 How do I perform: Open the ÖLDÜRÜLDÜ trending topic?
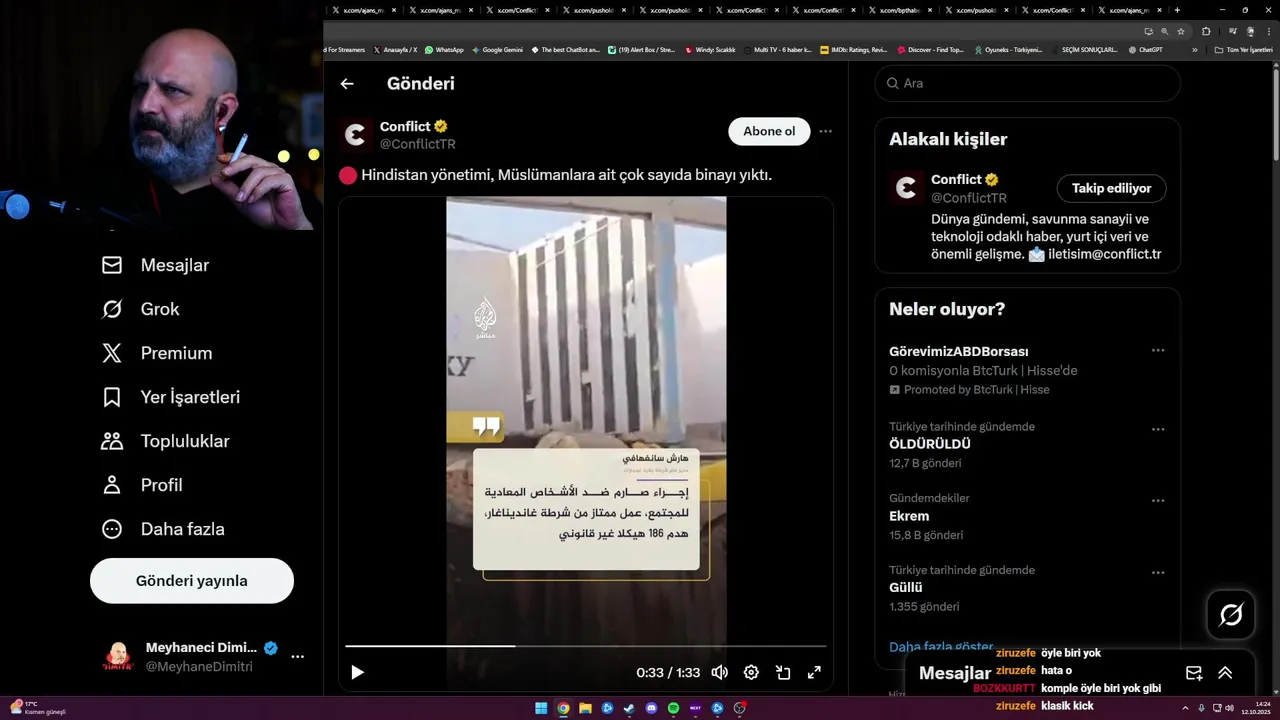tap(930, 444)
